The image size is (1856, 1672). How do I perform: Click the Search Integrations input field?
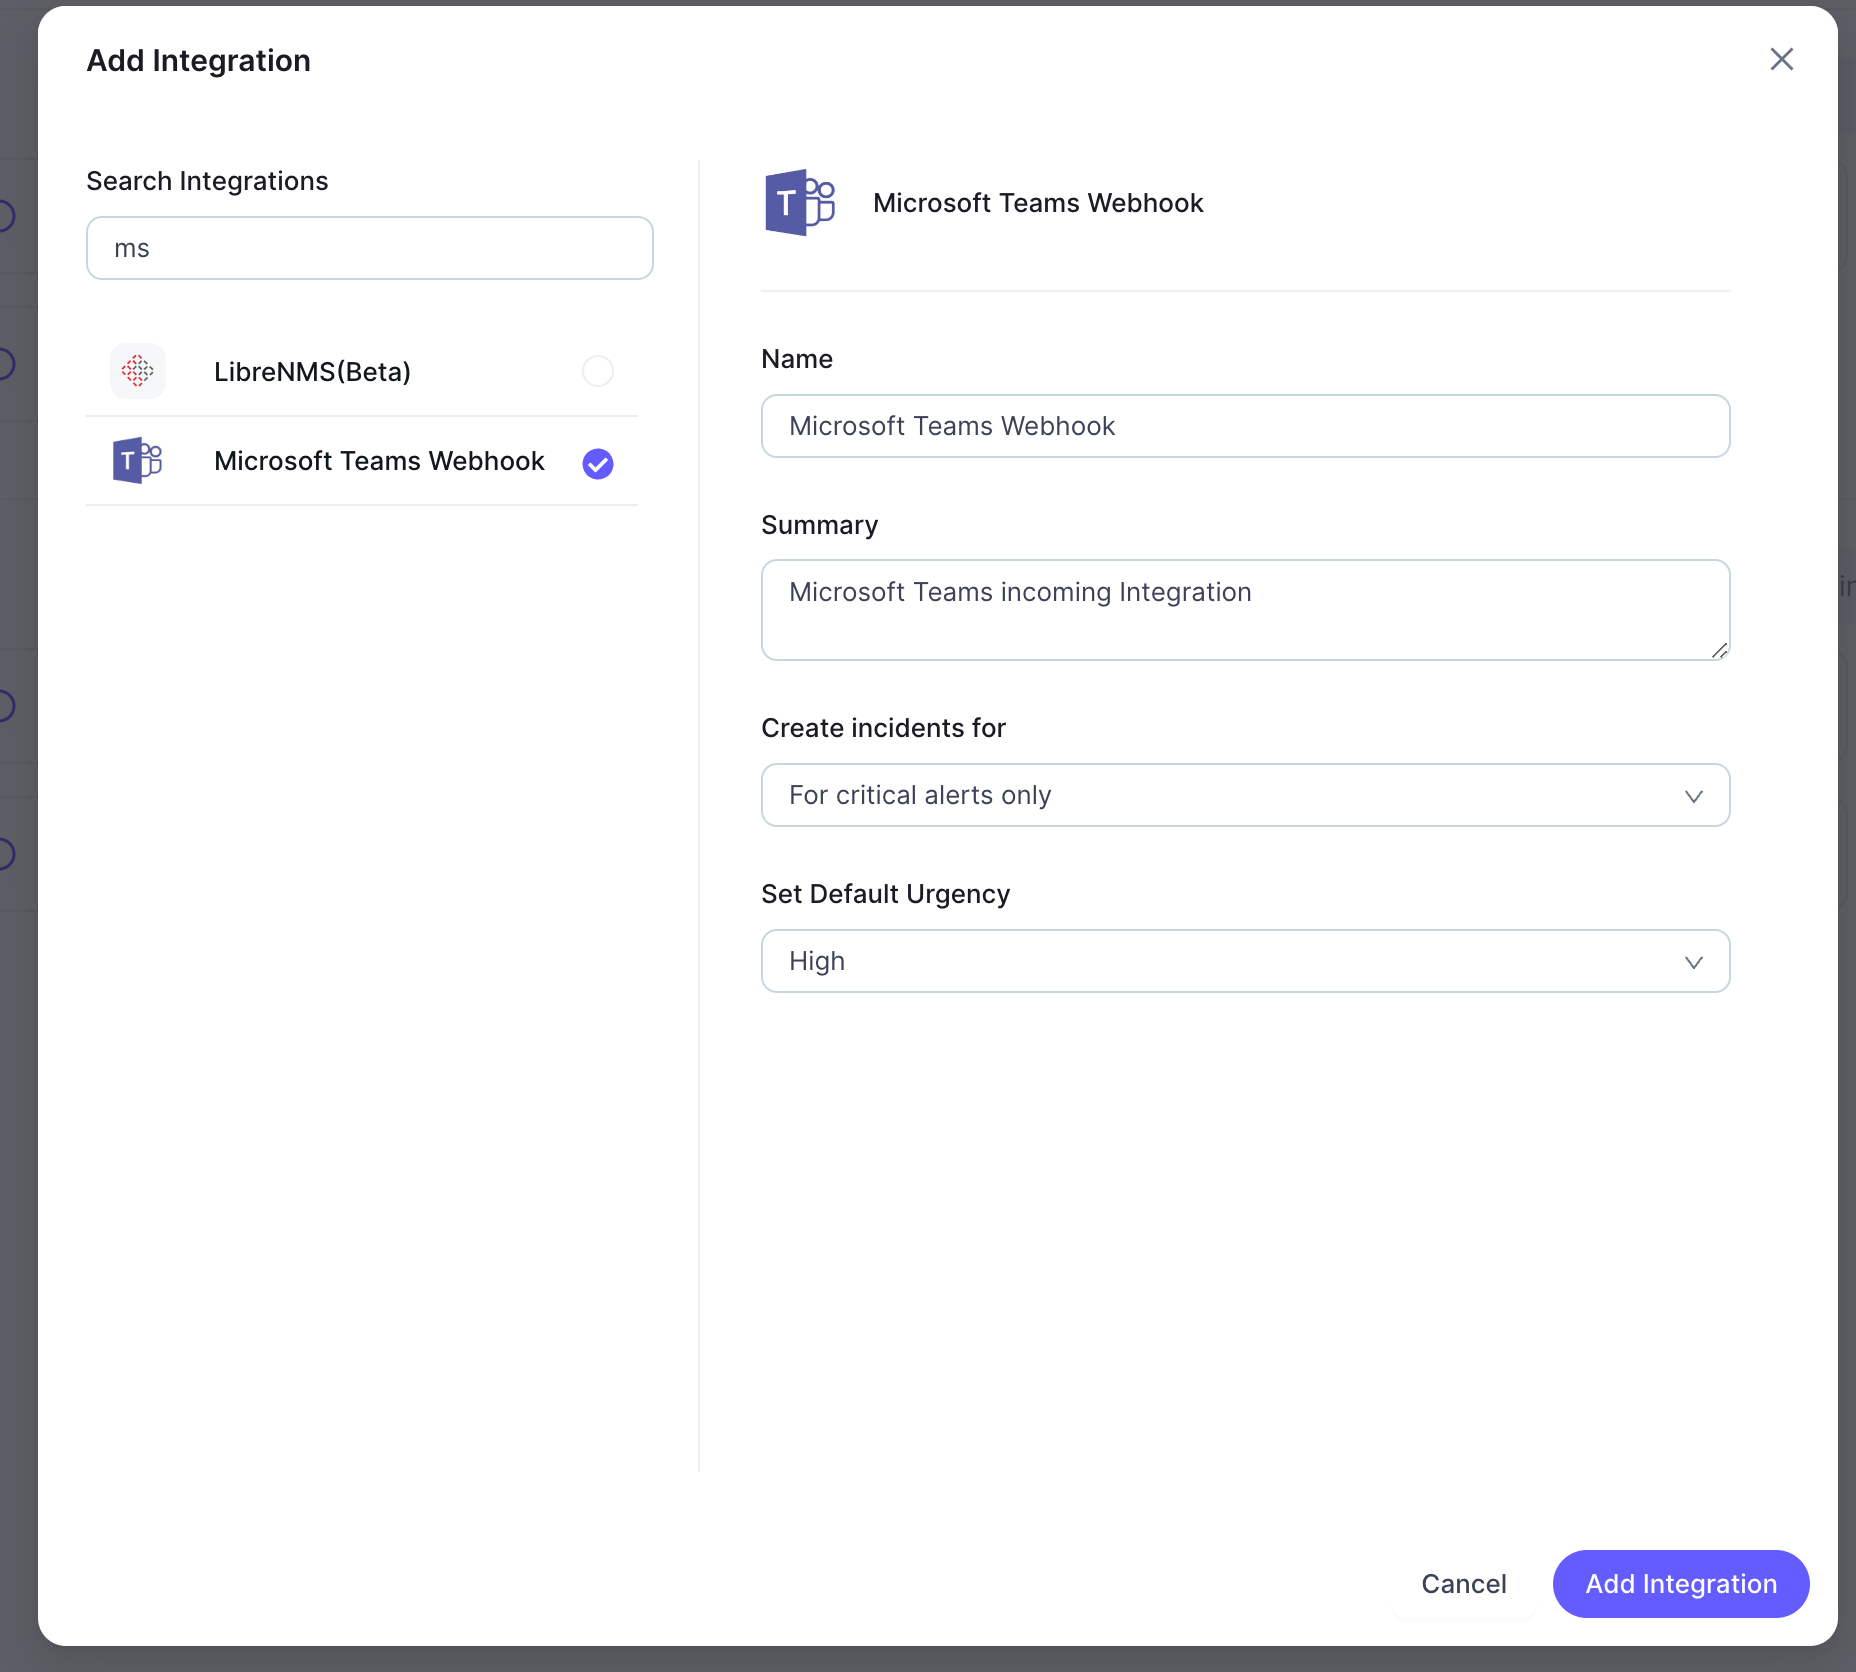pyautogui.click(x=370, y=248)
